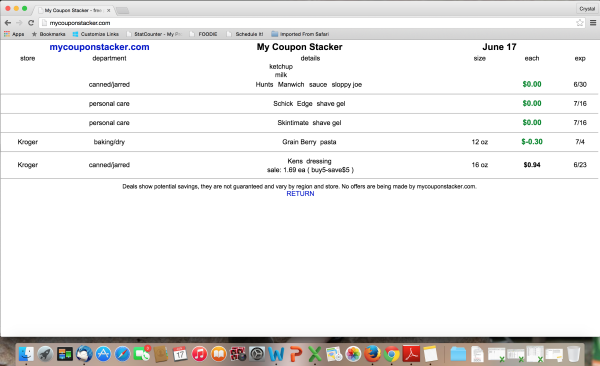
Task: Open the Apps shortcut in bookmarks bar
Action: pos(14,34)
